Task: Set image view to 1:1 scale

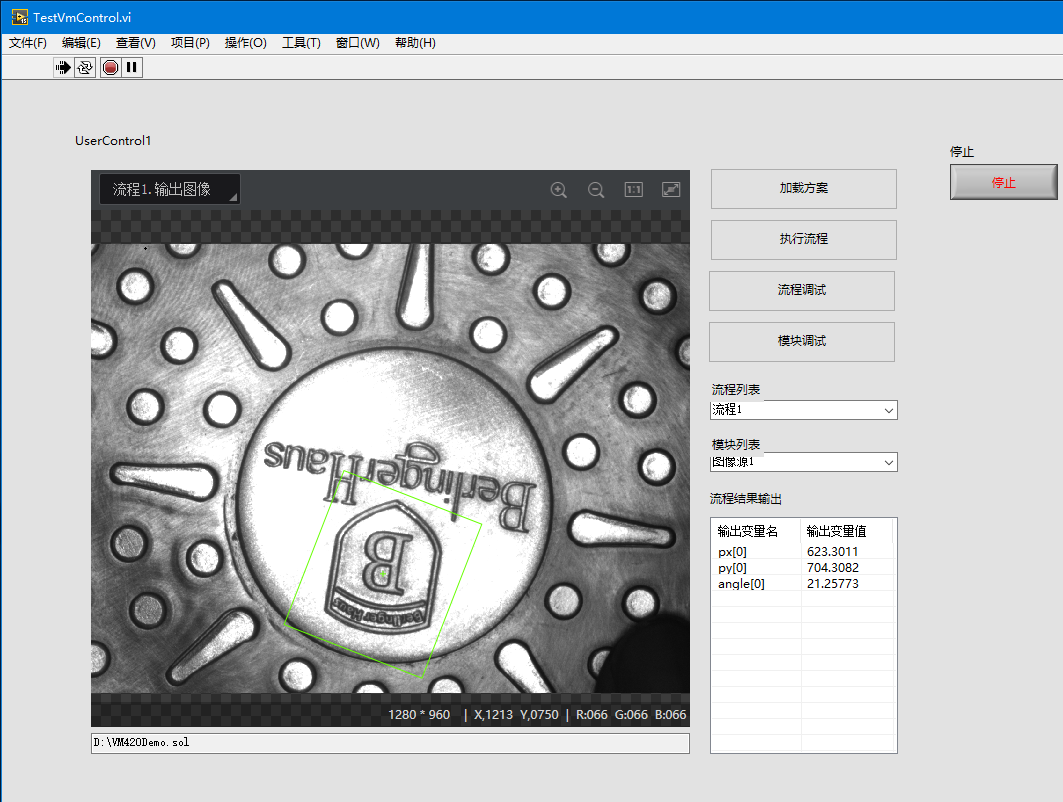Action: coord(633,189)
